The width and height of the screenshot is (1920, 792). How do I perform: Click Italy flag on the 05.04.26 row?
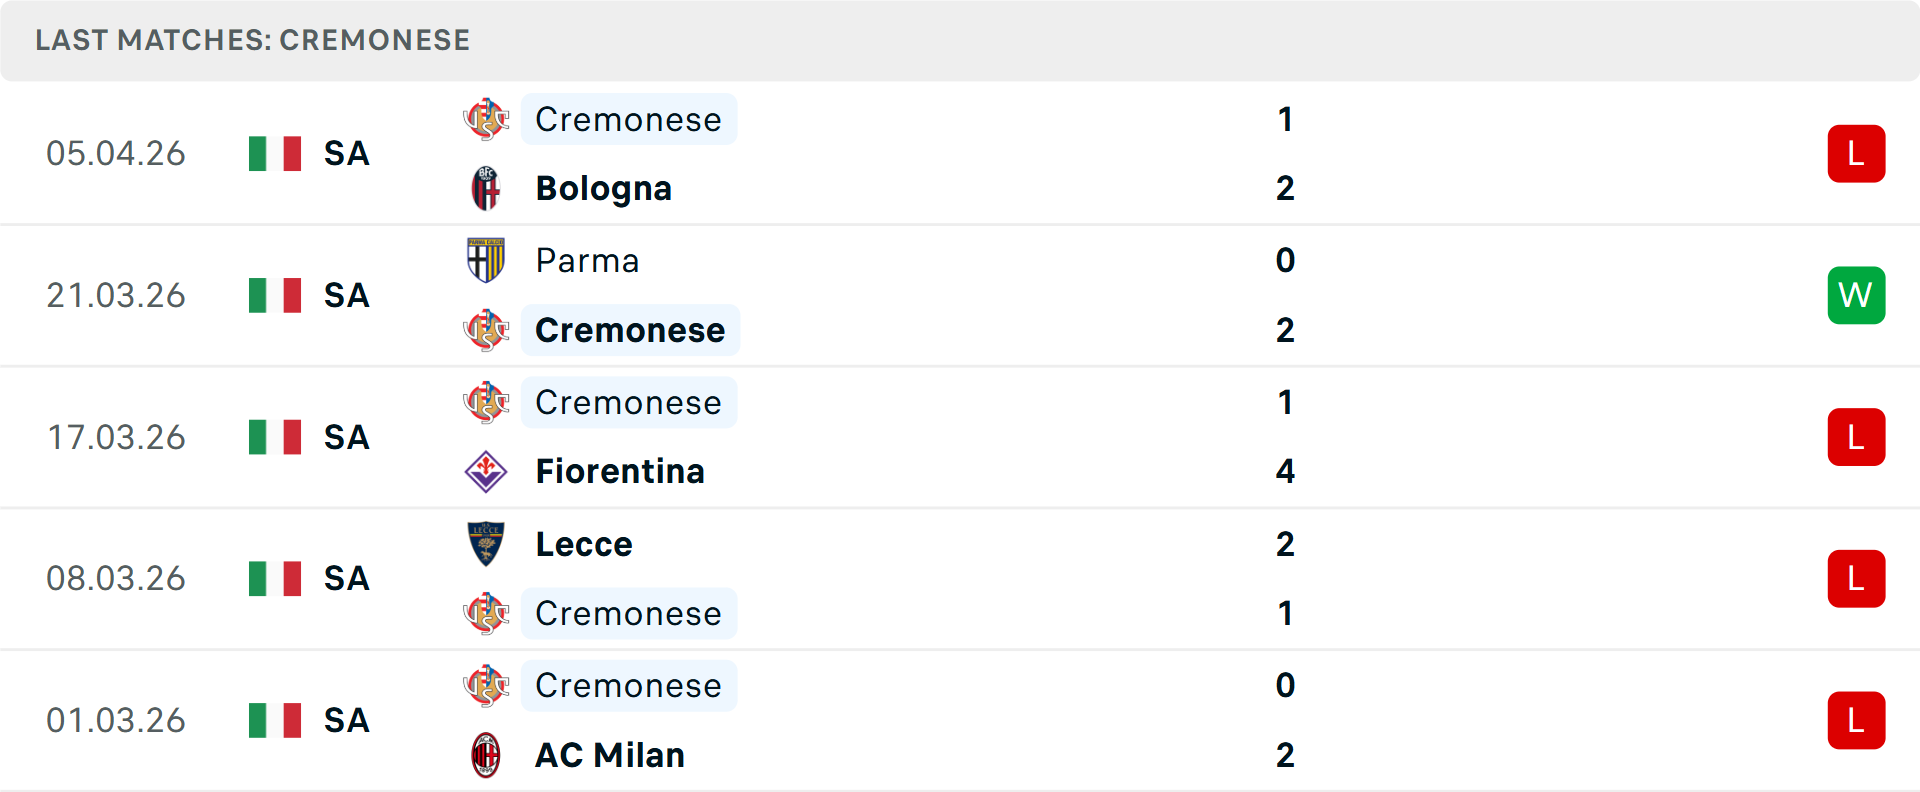pyautogui.click(x=275, y=154)
